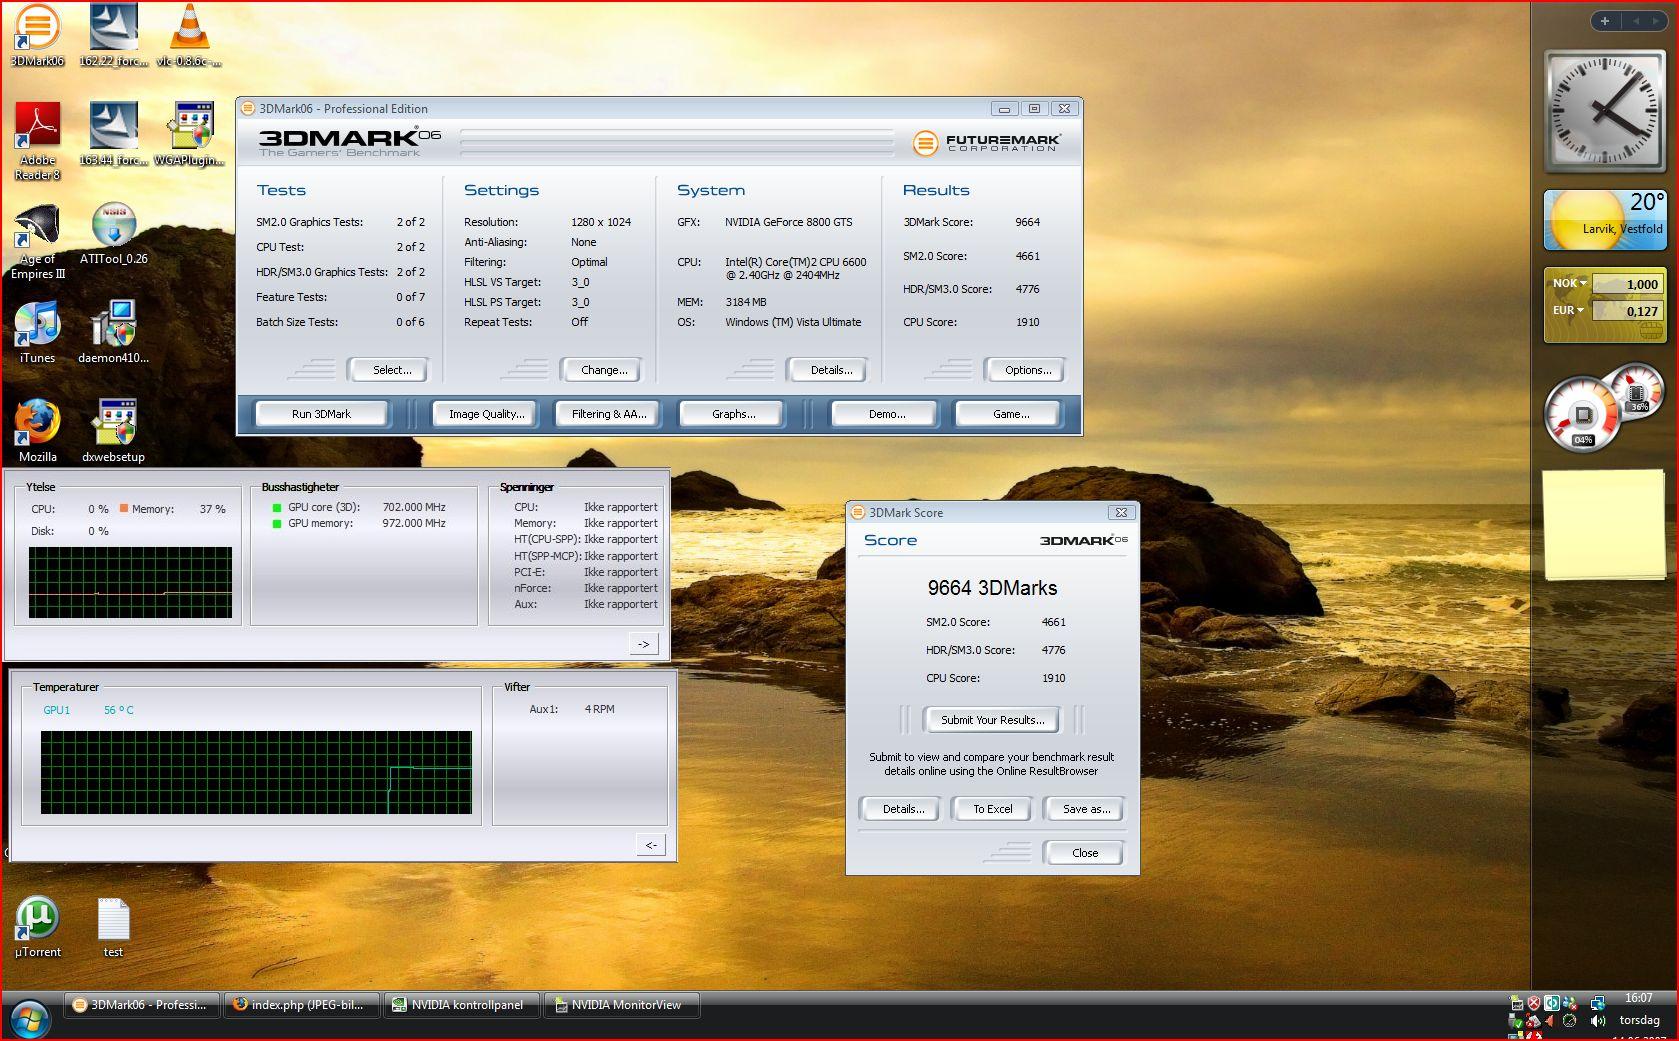This screenshot has width=1679, height=1041.
Task: Click the EUR value field 0,127
Action: (x=1627, y=311)
